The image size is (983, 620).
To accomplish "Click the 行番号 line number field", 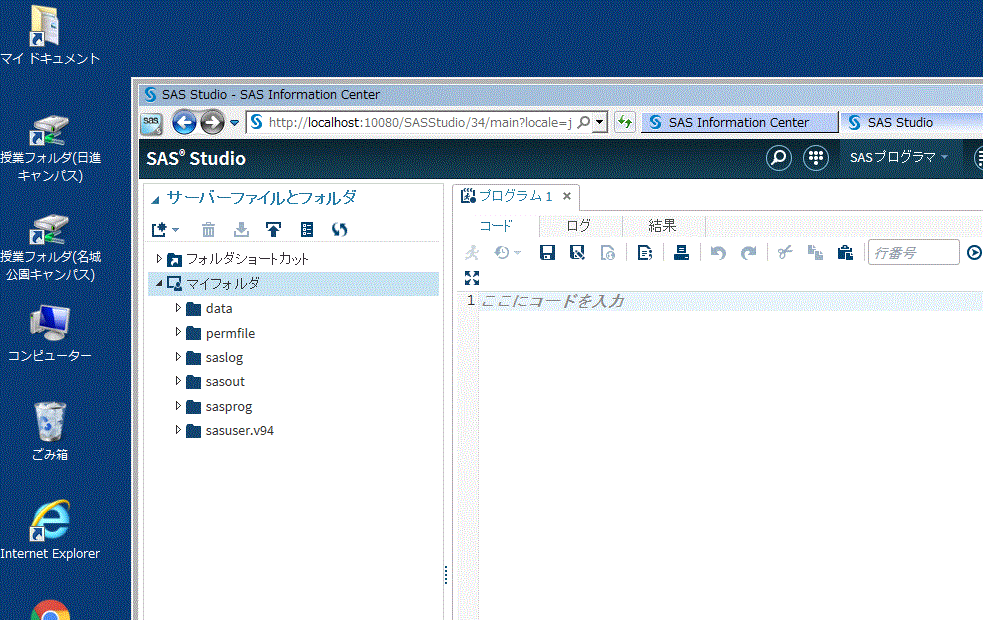I will click(913, 252).
